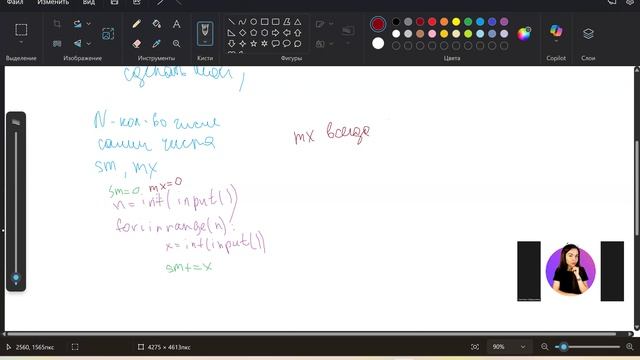This screenshot has width=640, height=360.
Task: Choose the orange color swatch
Action: (444, 22)
